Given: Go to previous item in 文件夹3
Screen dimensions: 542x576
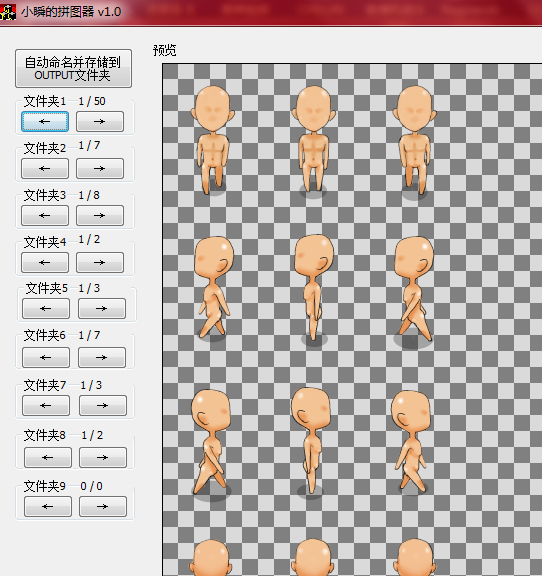Looking at the screenshot, I should click(x=45, y=216).
